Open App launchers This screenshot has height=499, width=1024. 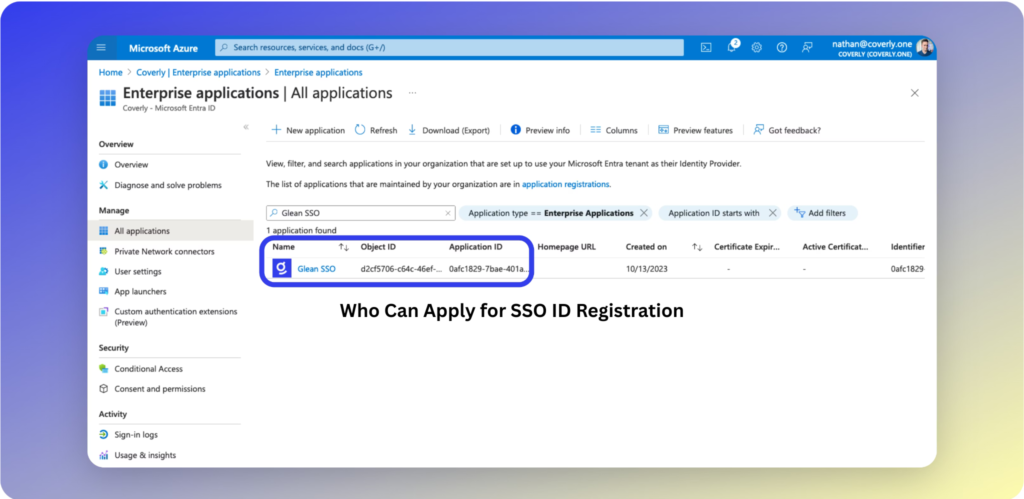pos(140,291)
